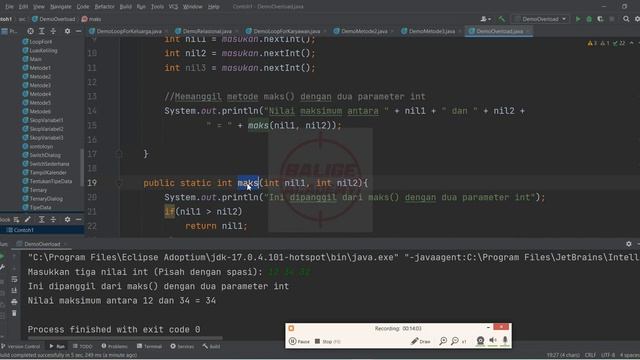Open the VCS menu
The width and height of the screenshot is (640, 360).
pyautogui.click(x=173, y=7)
